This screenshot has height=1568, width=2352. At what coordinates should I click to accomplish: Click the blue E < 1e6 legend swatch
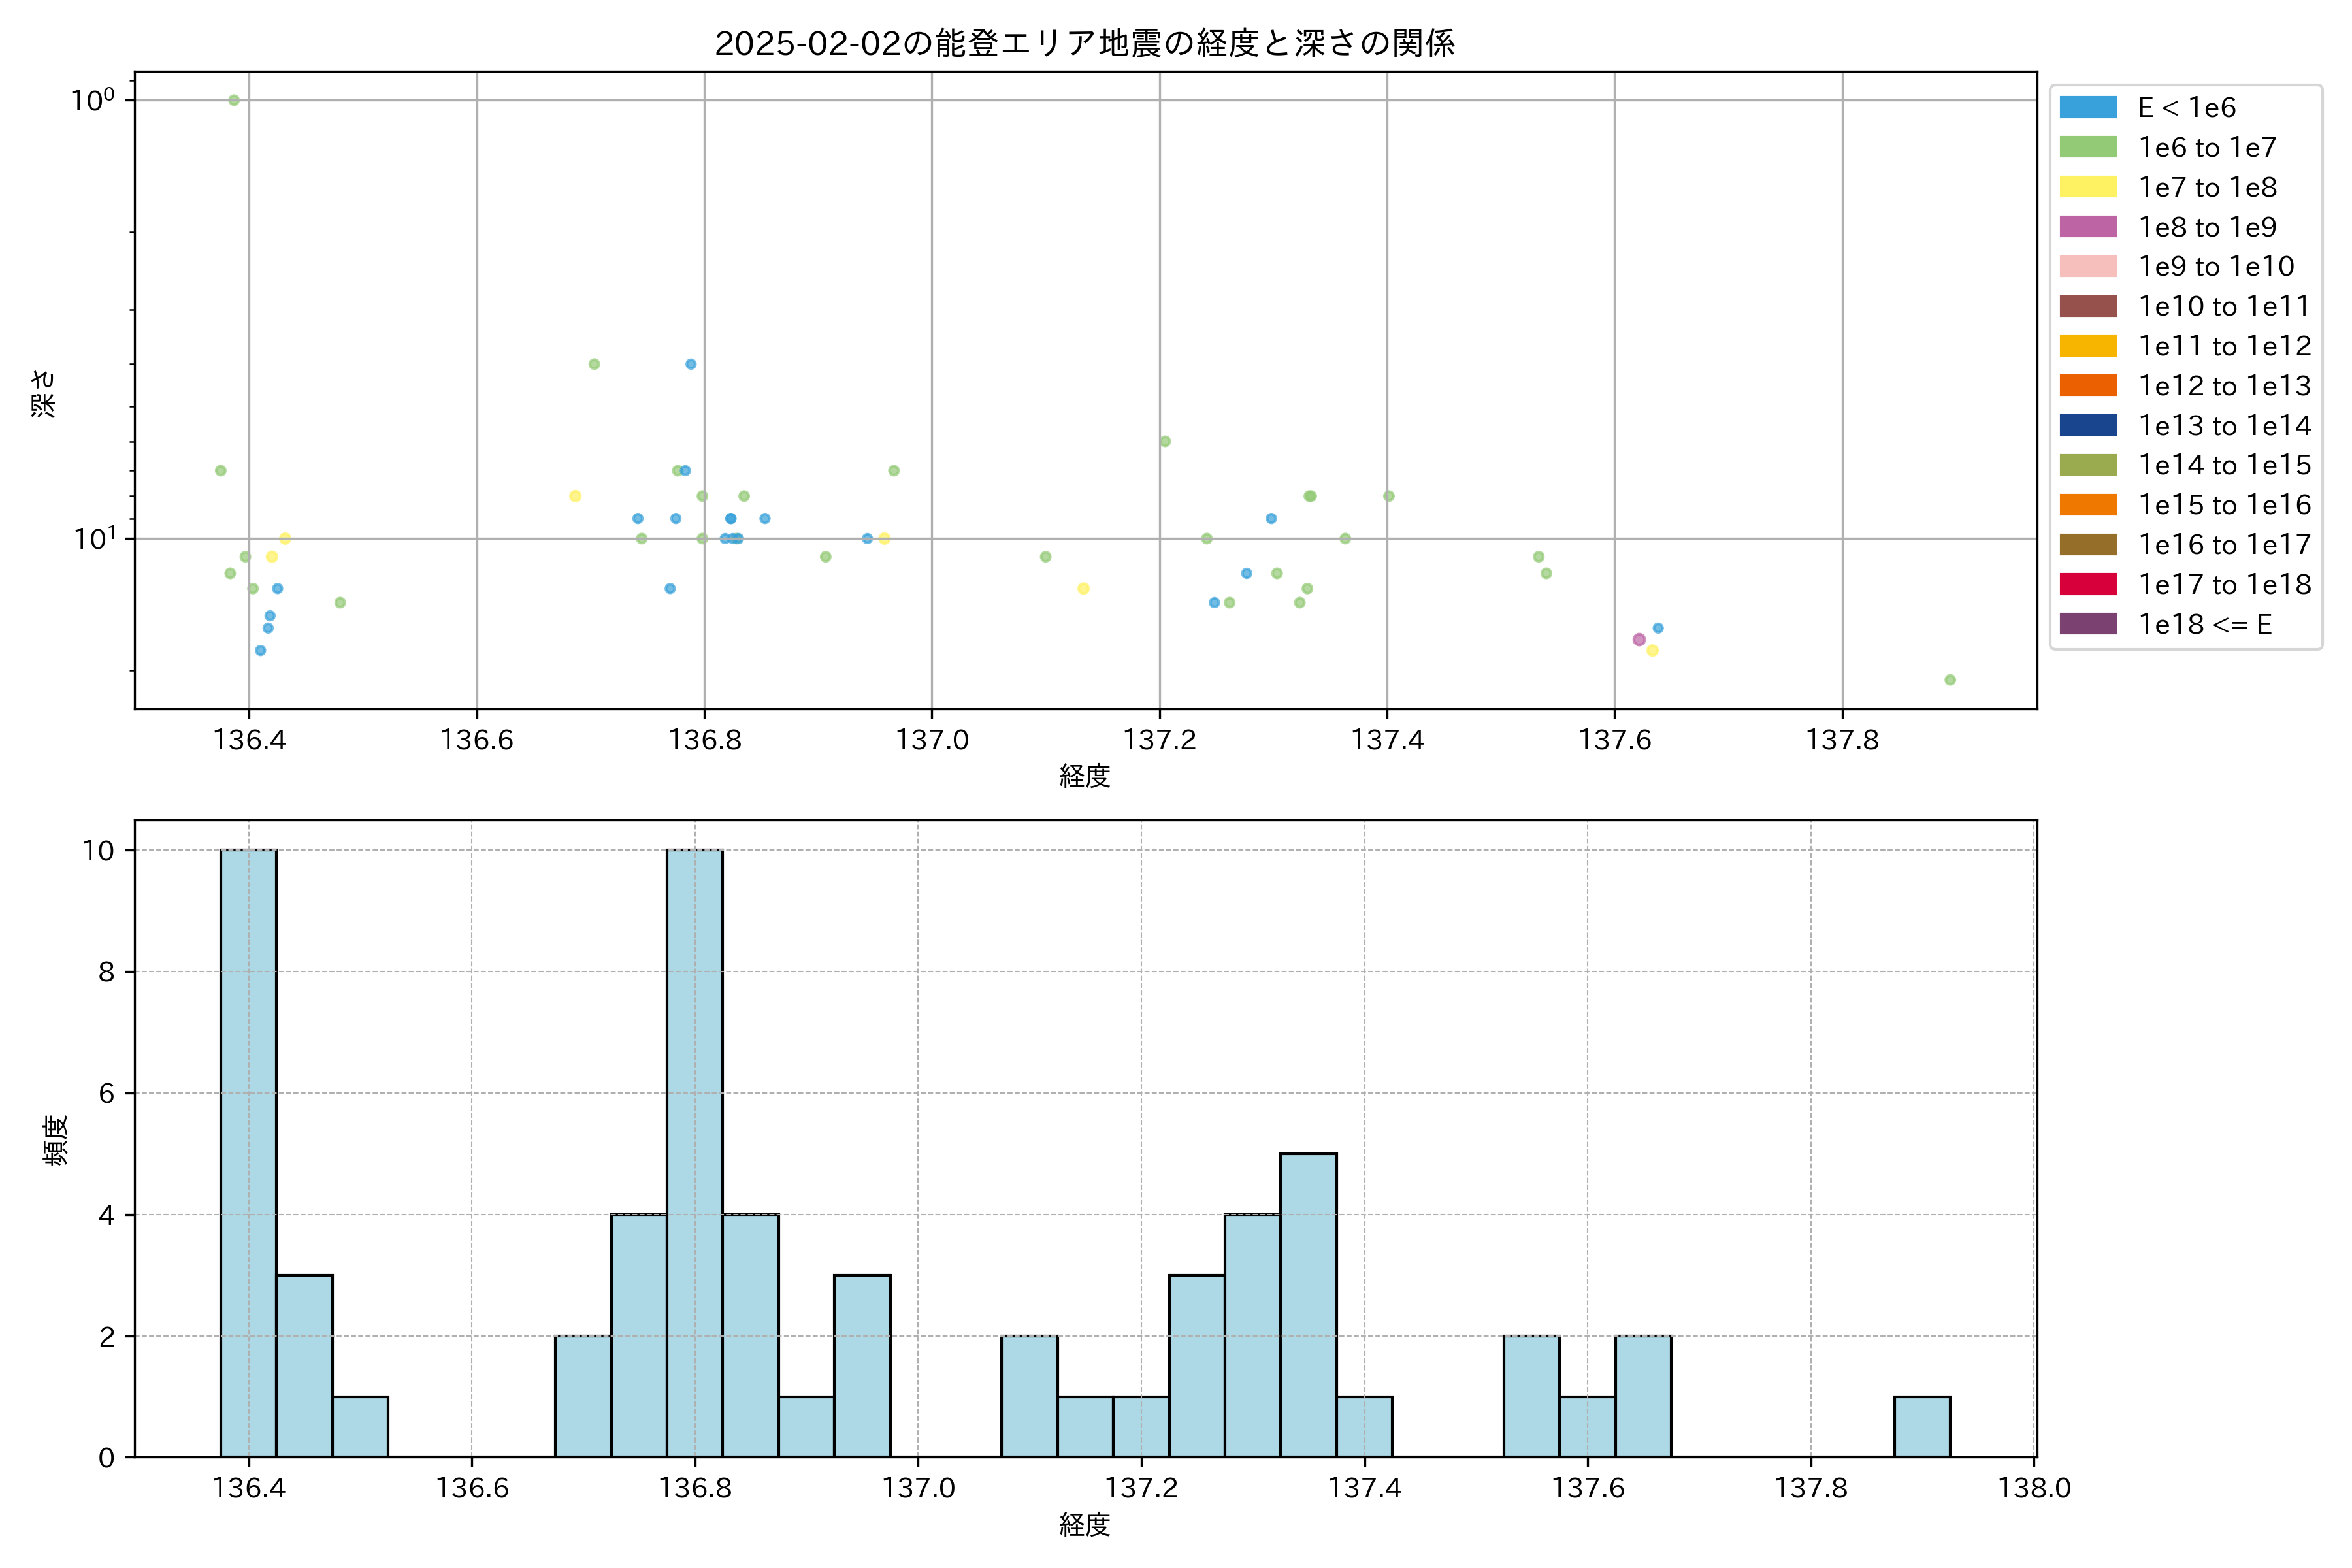pos(2087,108)
